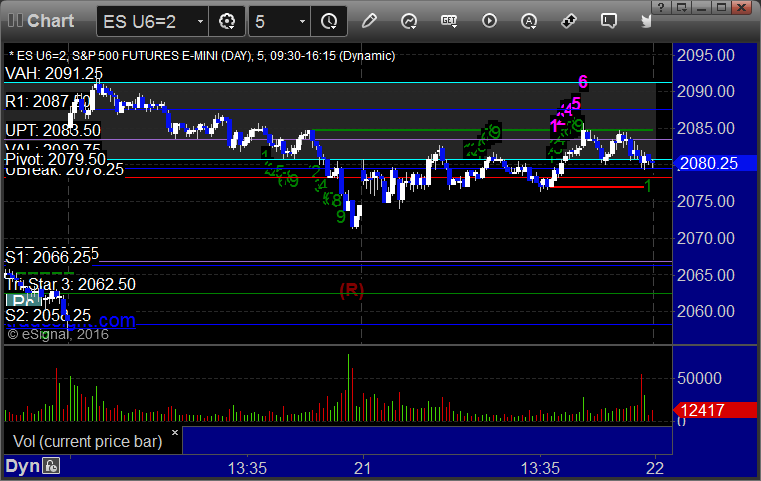The image size is (761, 481).
Task: Expand the ES U6=2 symbol dropdown
Action: 200,21
